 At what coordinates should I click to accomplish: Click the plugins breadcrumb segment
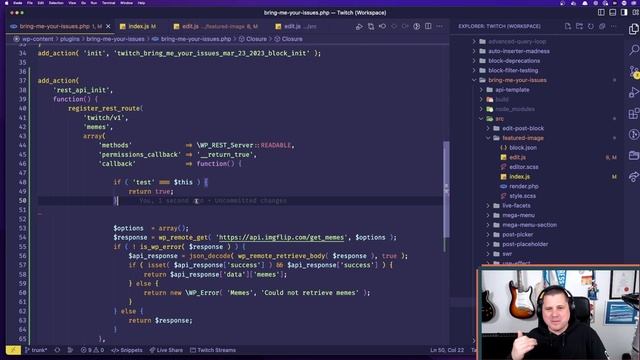70,39
